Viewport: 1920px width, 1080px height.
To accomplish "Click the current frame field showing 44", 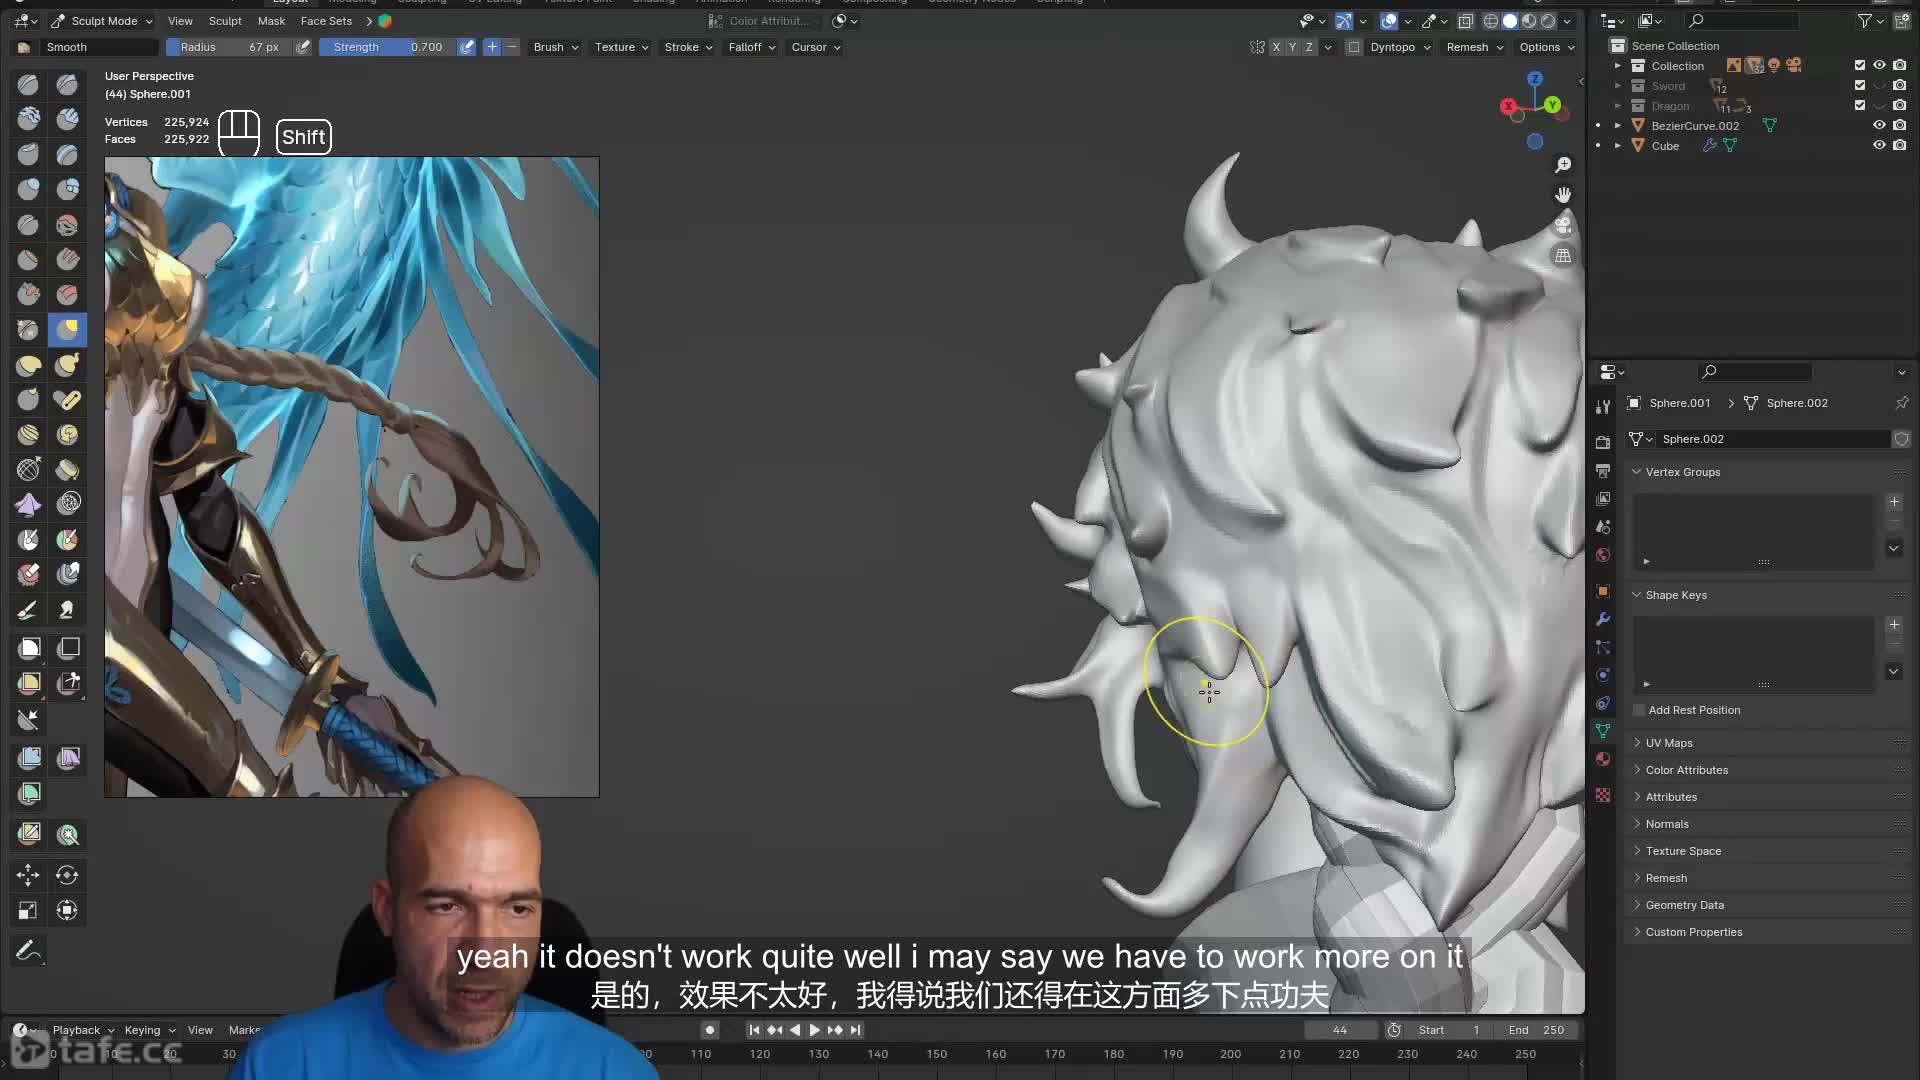I will point(1340,1030).
